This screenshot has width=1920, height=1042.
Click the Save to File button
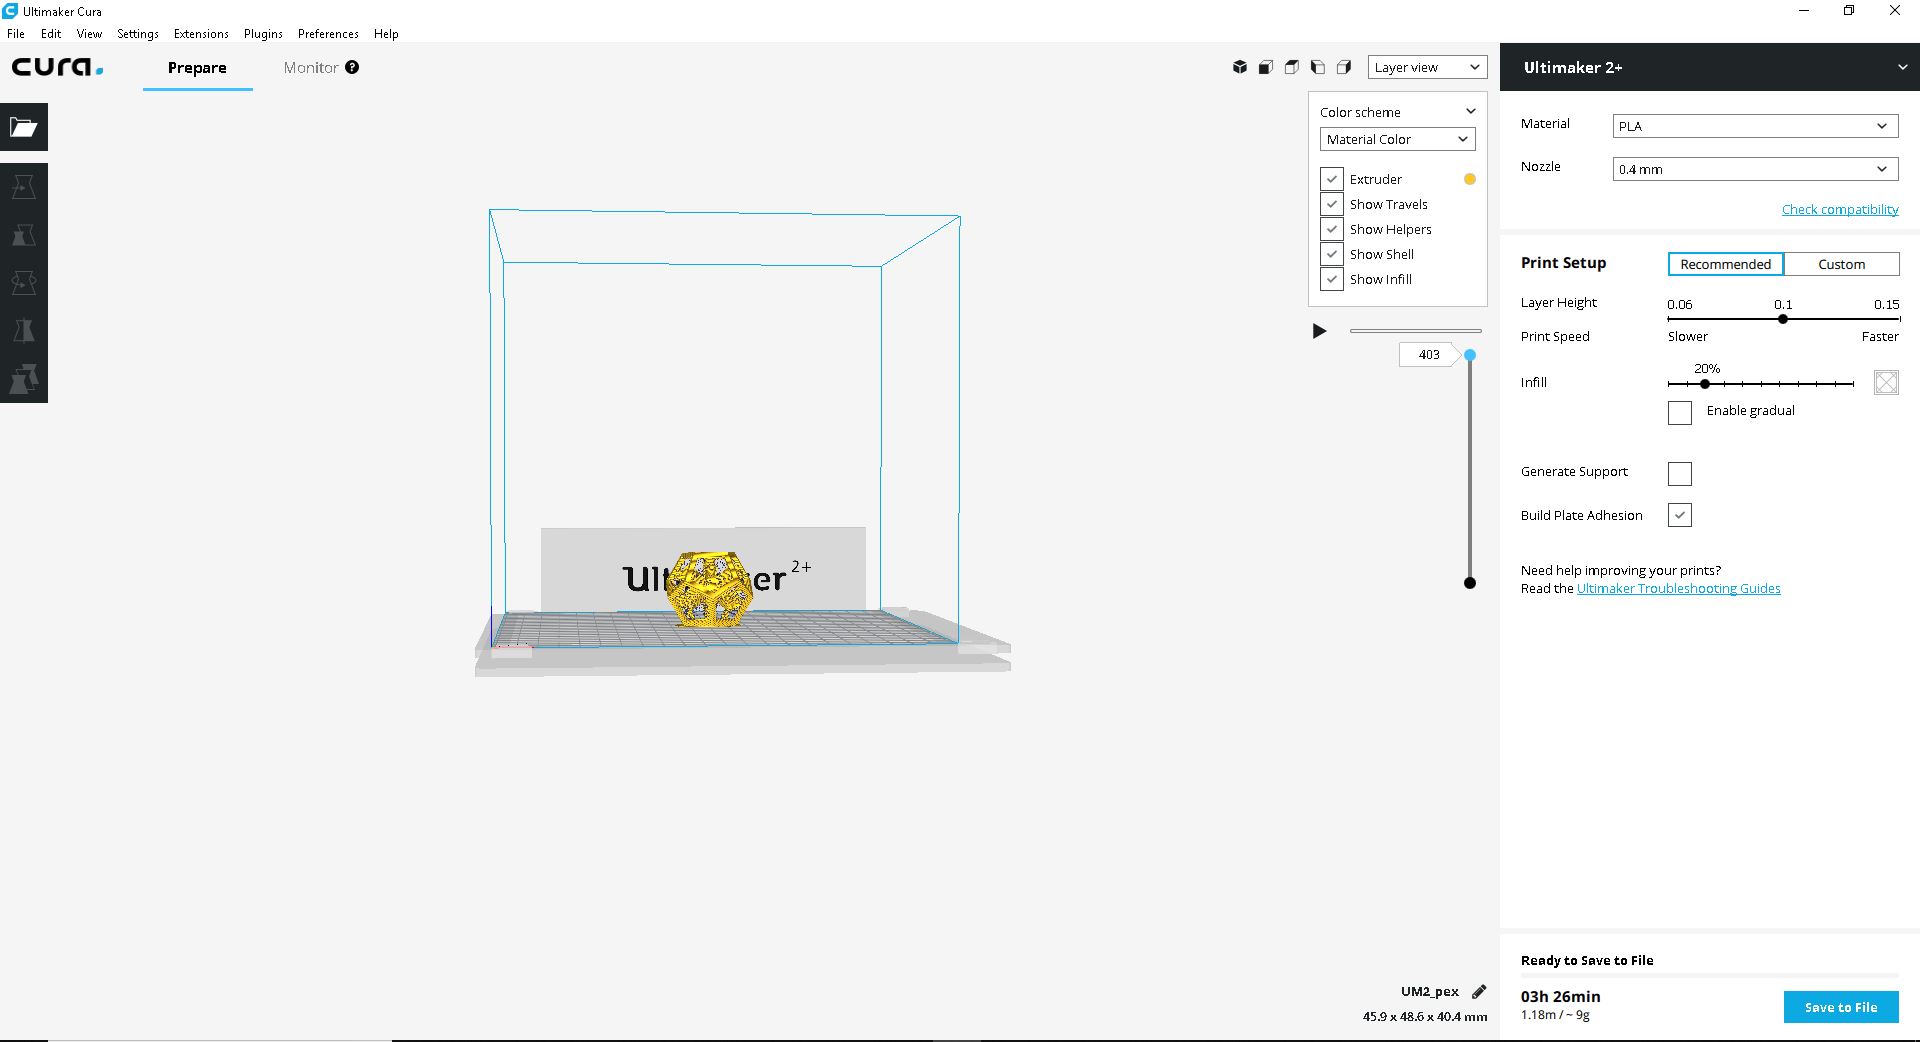point(1841,1007)
